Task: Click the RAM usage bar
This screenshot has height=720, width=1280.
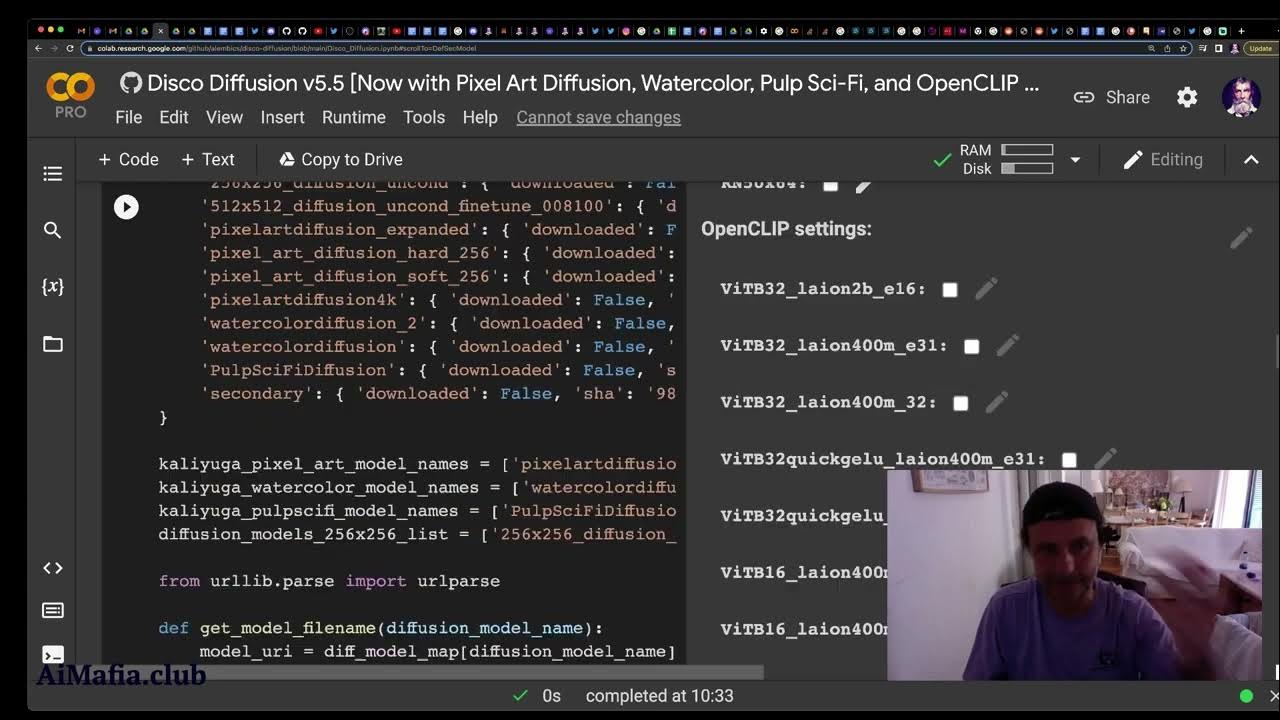Action: pyautogui.click(x=1027, y=150)
